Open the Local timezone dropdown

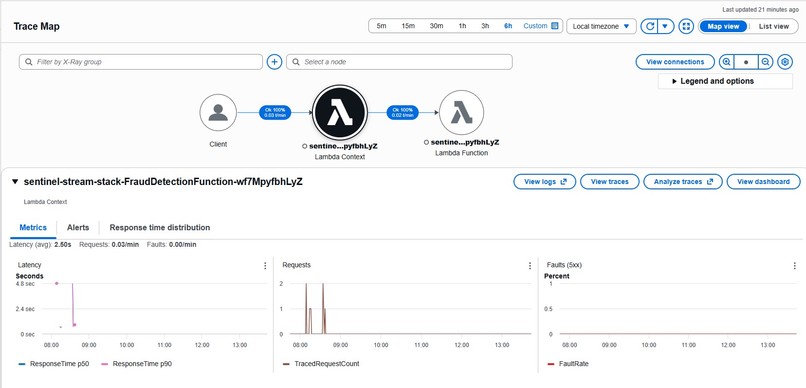coord(601,26)
